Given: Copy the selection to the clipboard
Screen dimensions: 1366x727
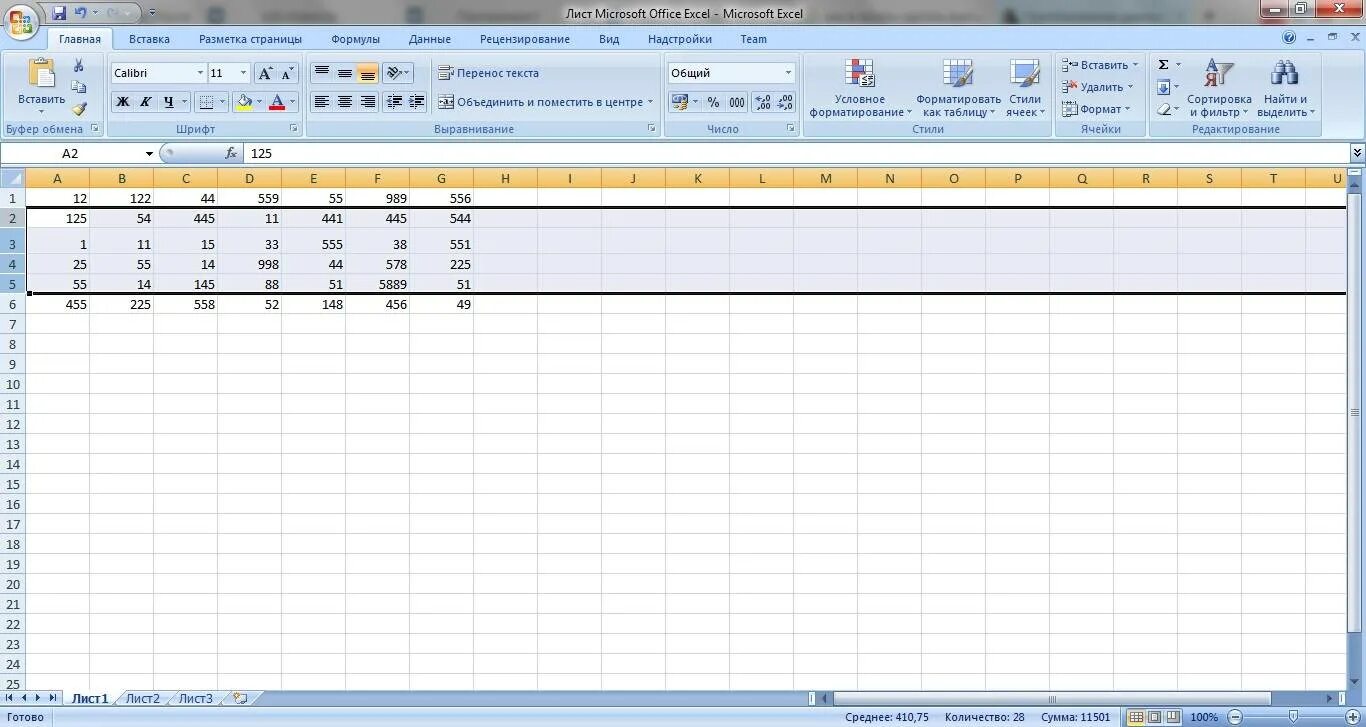Looking at the screenshot, I should pos(79,88).
